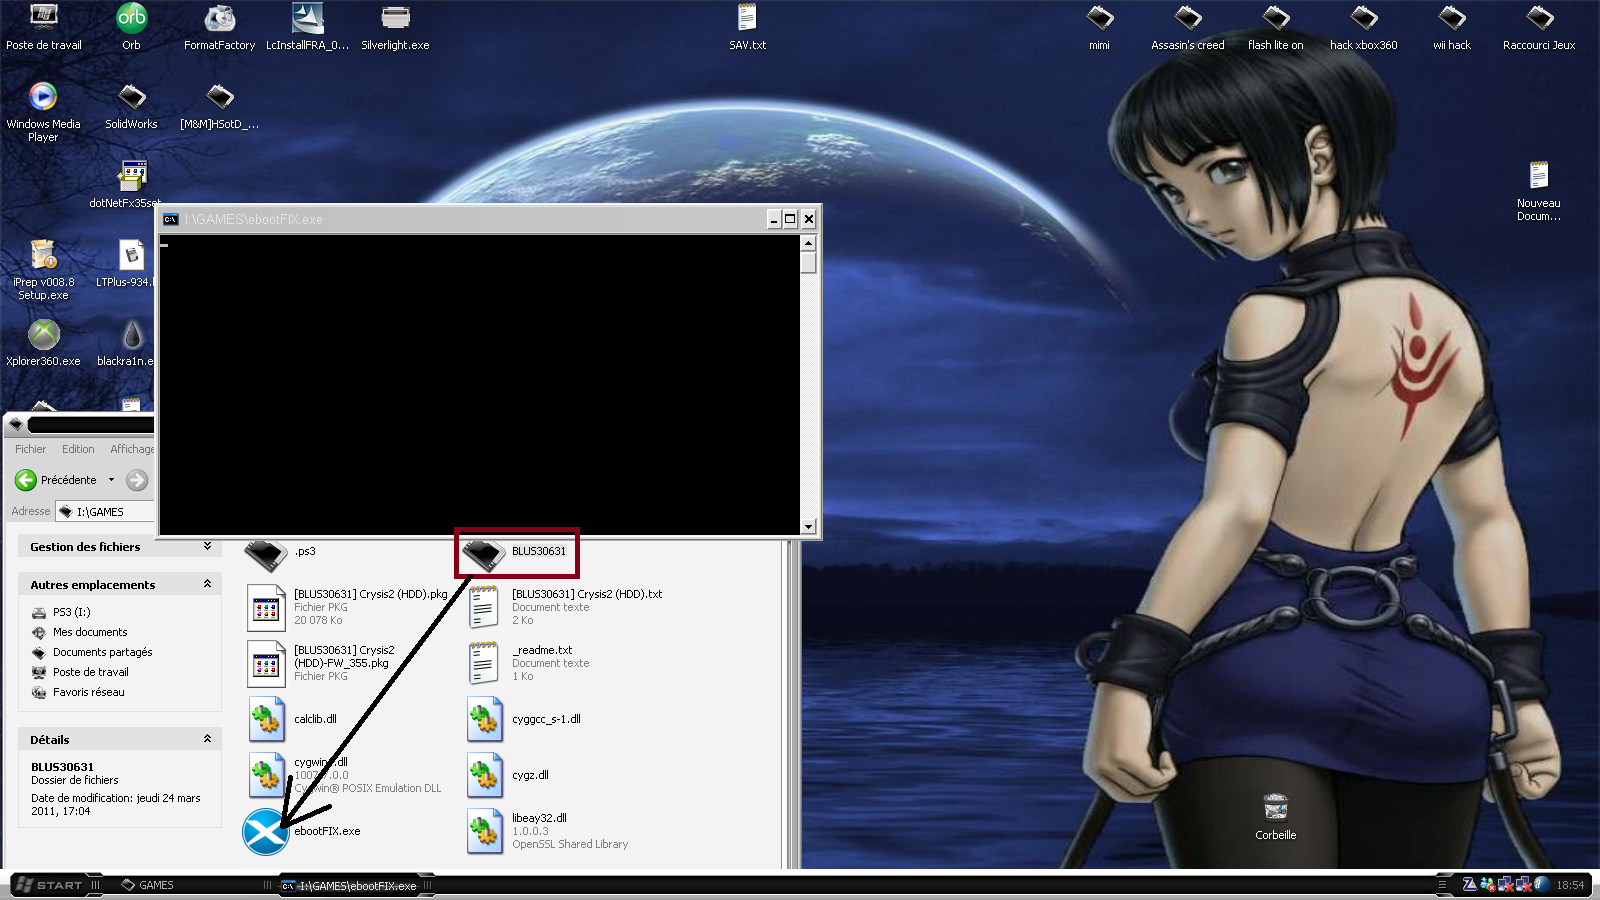Click console window scroll up arrow
Image resolution: width=1600 pixels, height=900 pixels.
click(808, 243)
